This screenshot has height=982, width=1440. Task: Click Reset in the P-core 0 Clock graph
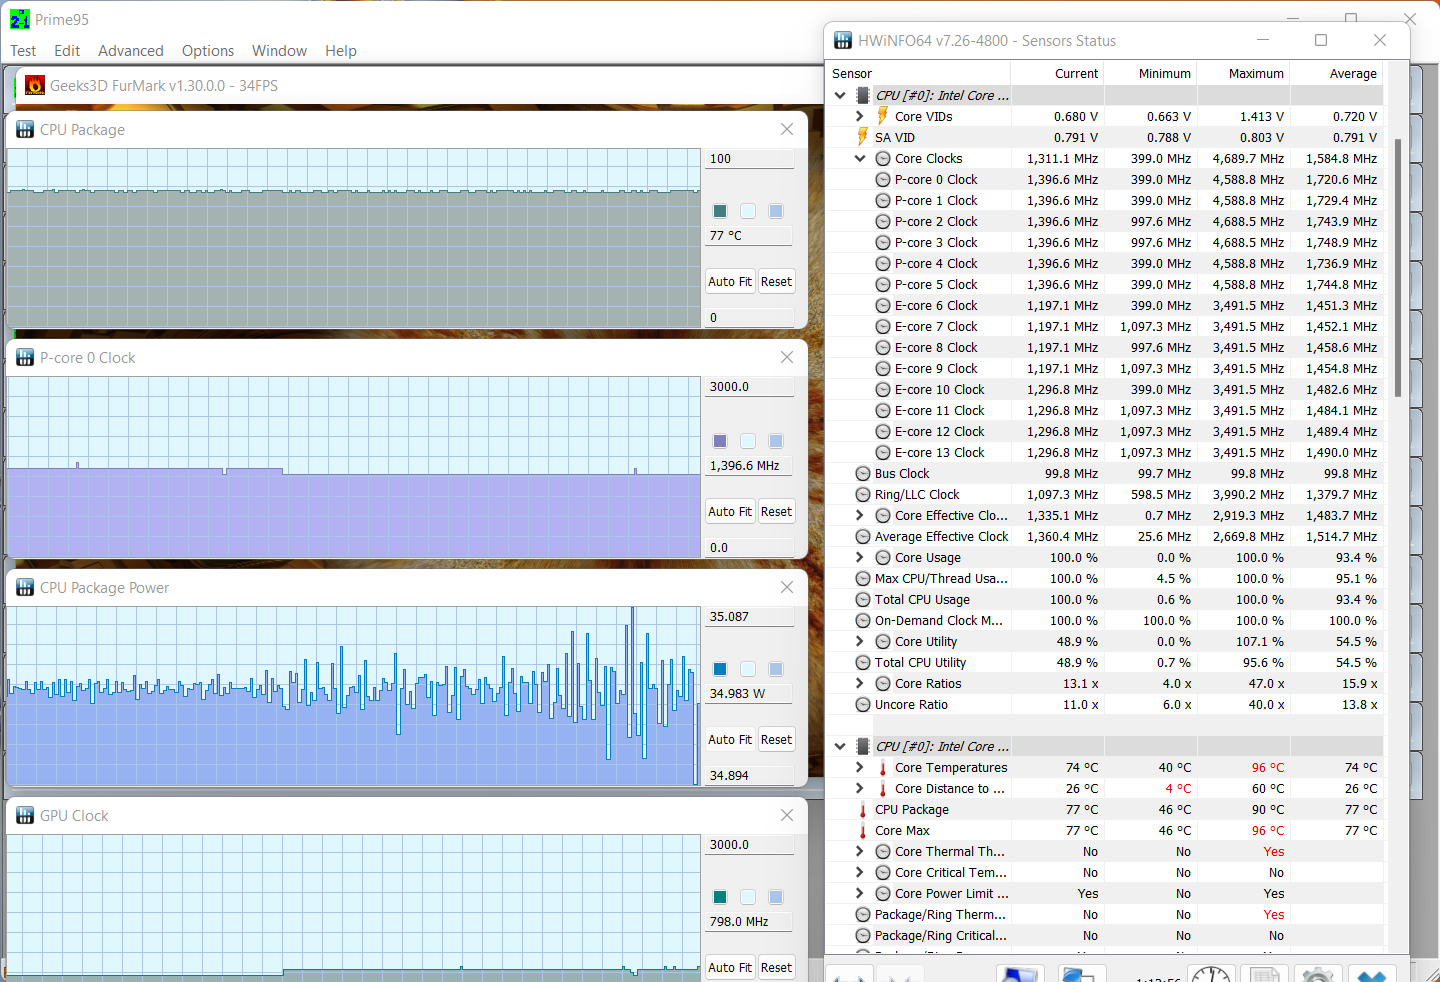(x=776, y=512)
